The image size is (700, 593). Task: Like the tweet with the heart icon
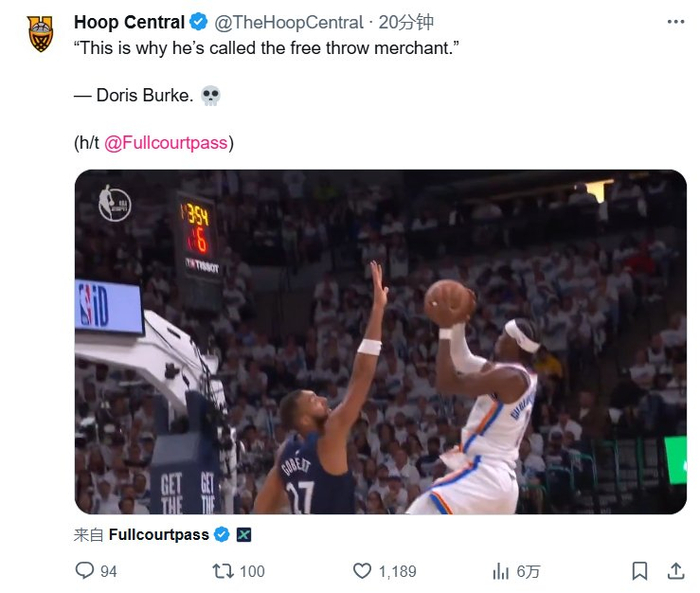coord(362,571)
